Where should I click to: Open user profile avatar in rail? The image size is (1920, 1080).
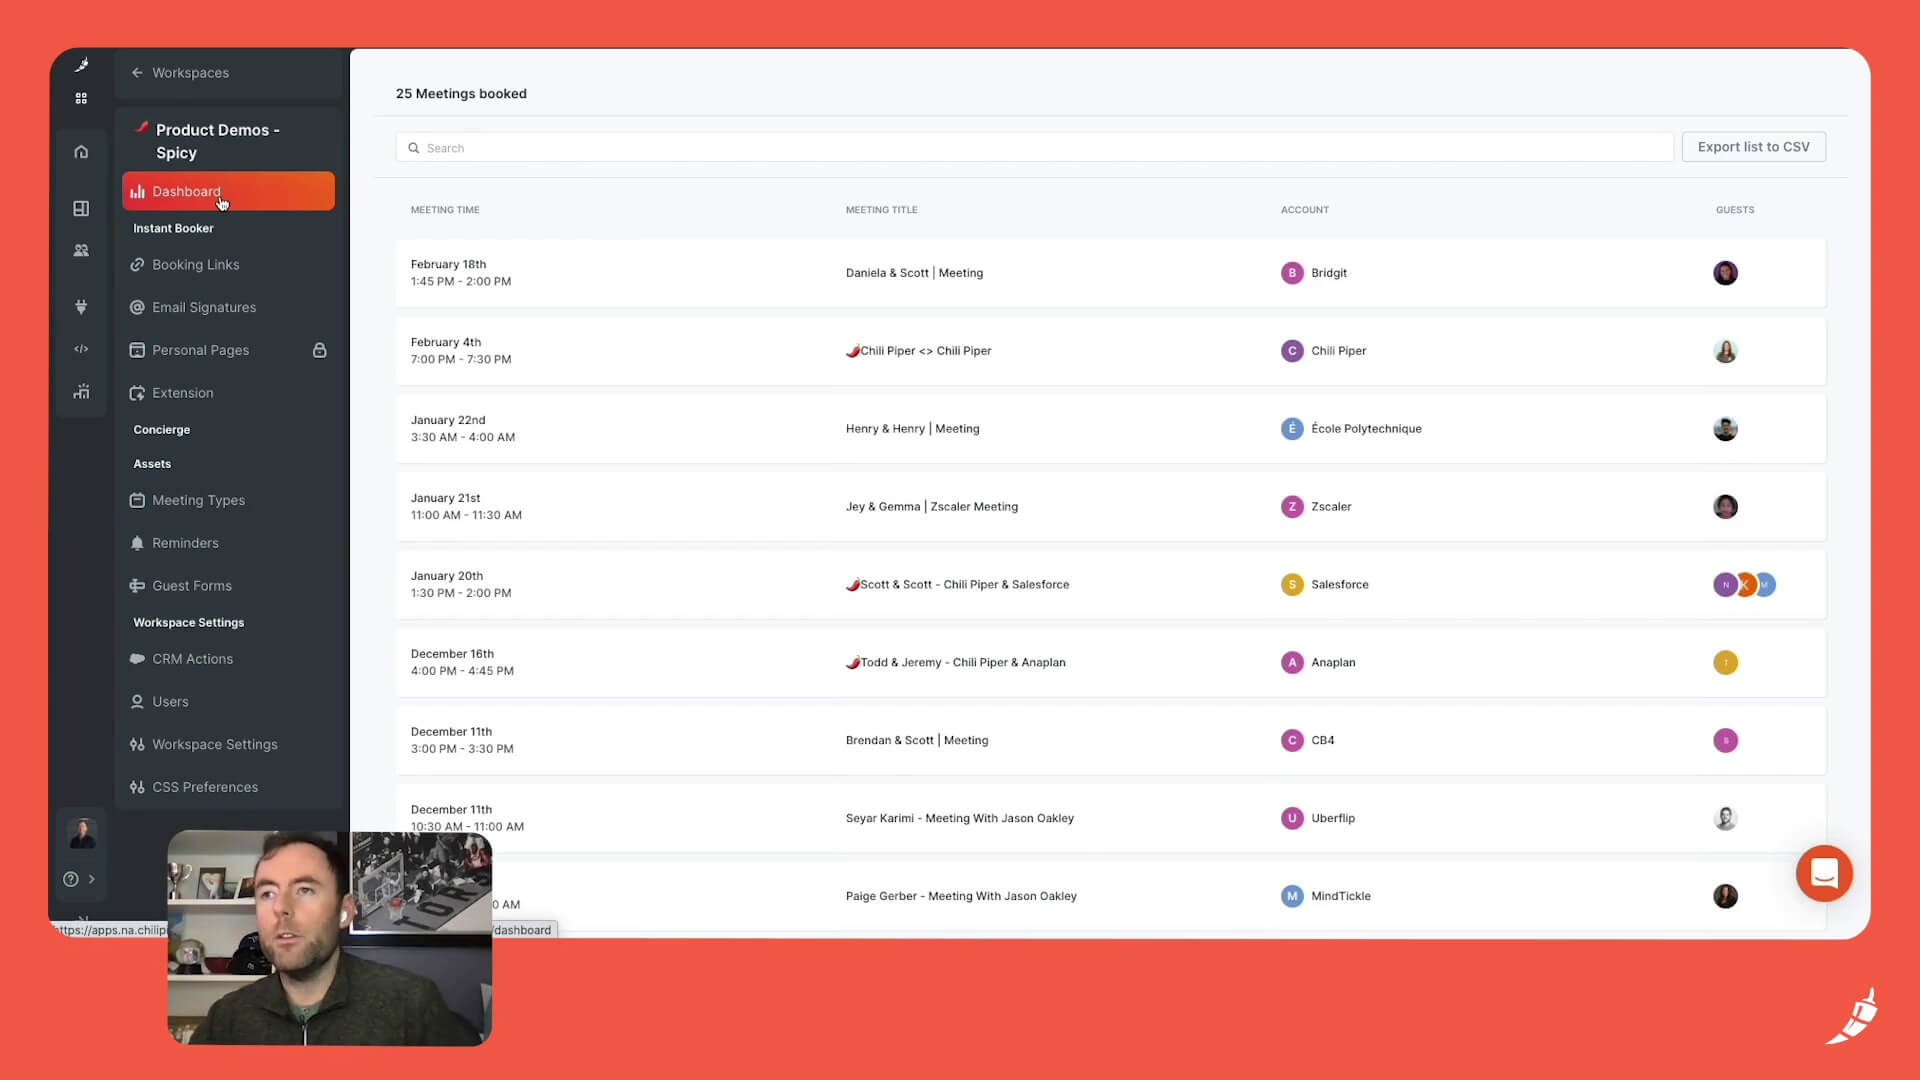(x=82, y=832)
